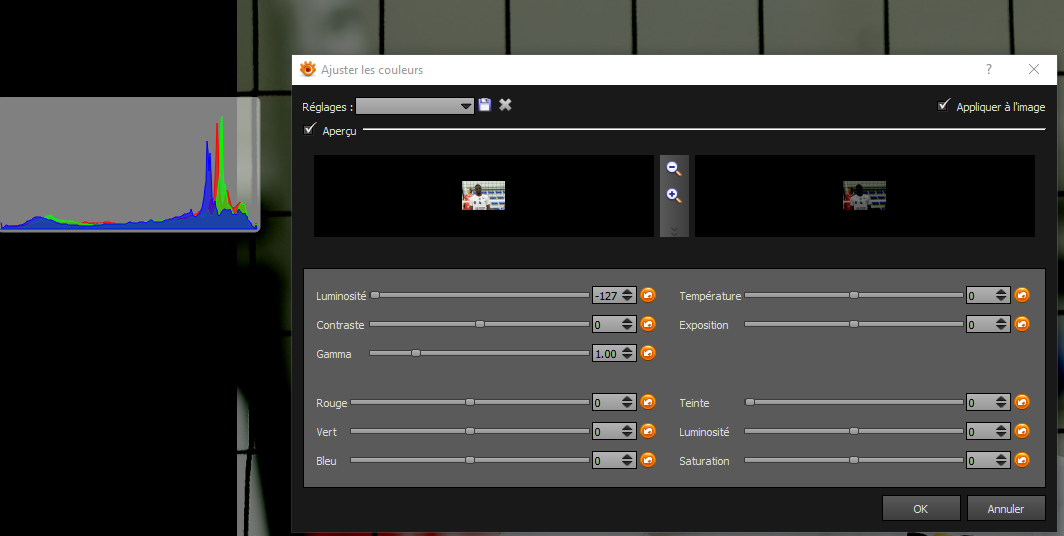
Task: Click the Gamma slider handle
Action: 416,353
